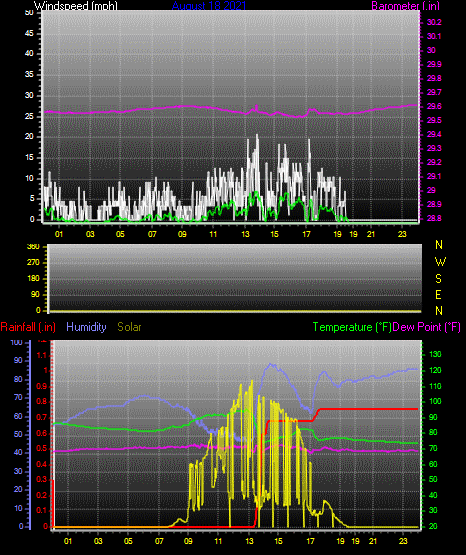This screenshot has width=466, height=555.
Task: Click barometer axis value 28.9
Action: point(434,205)
